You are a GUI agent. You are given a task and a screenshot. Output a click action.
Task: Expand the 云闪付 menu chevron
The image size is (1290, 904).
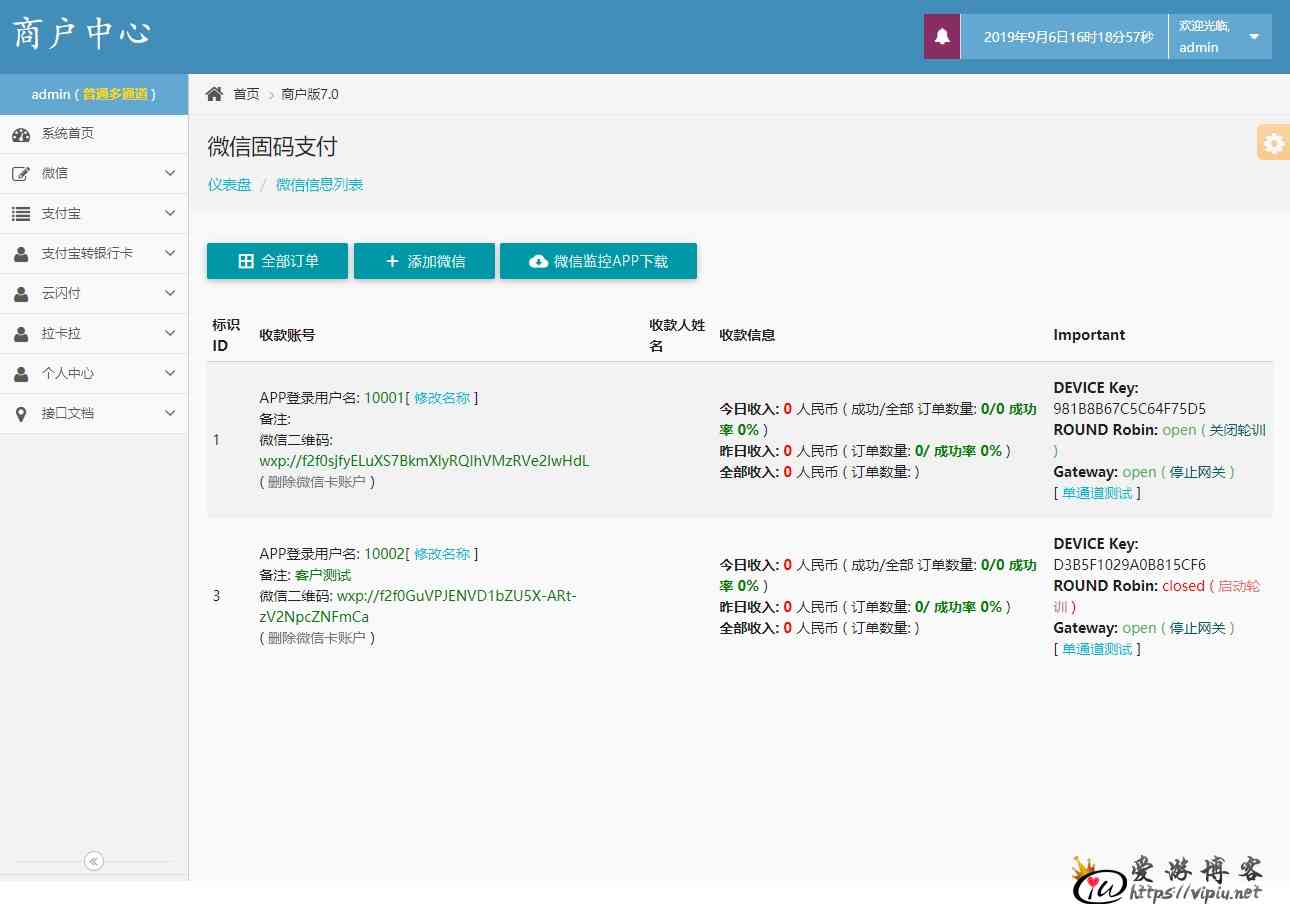pos(170,293)
